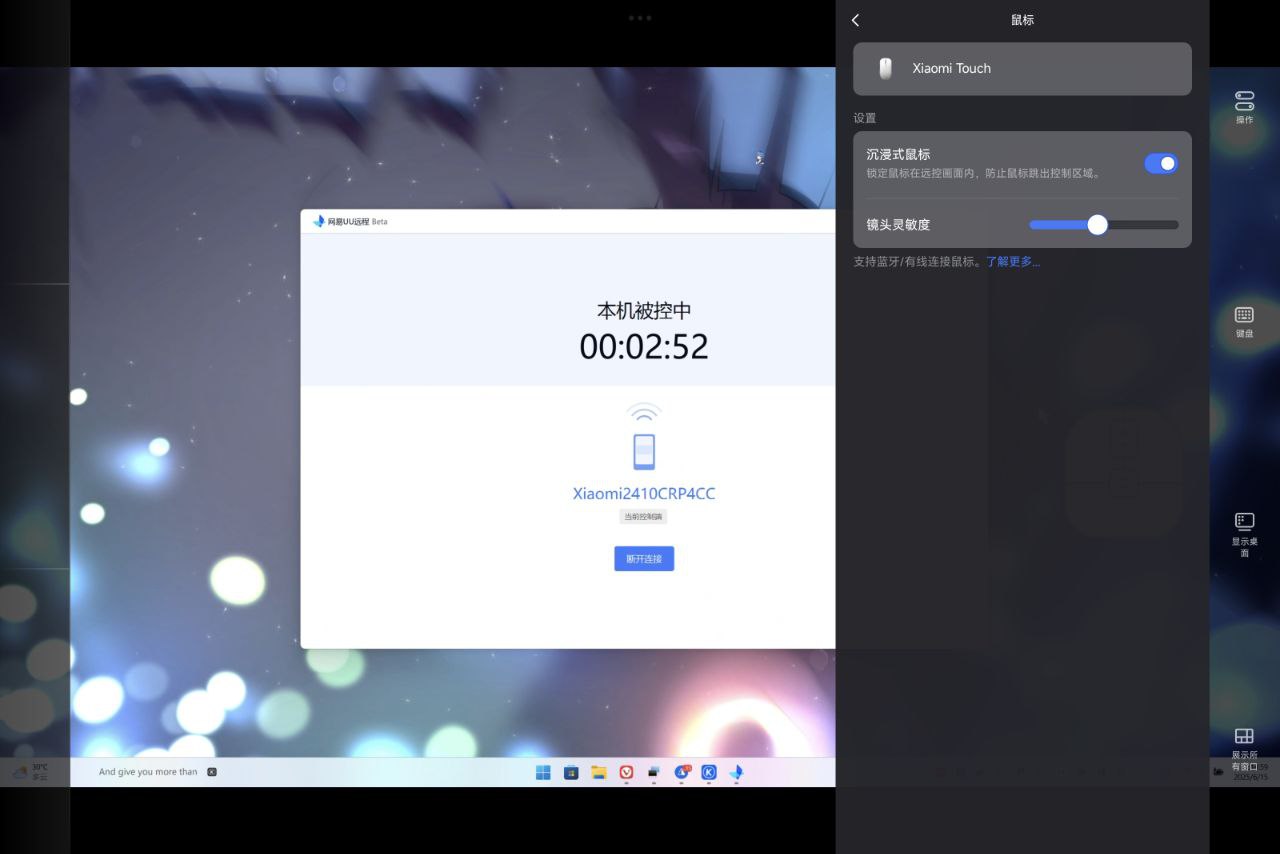Click the 00:02:52 session timer
The height and width of the screenshot is (854, 1280).
[x=644, y=346]
